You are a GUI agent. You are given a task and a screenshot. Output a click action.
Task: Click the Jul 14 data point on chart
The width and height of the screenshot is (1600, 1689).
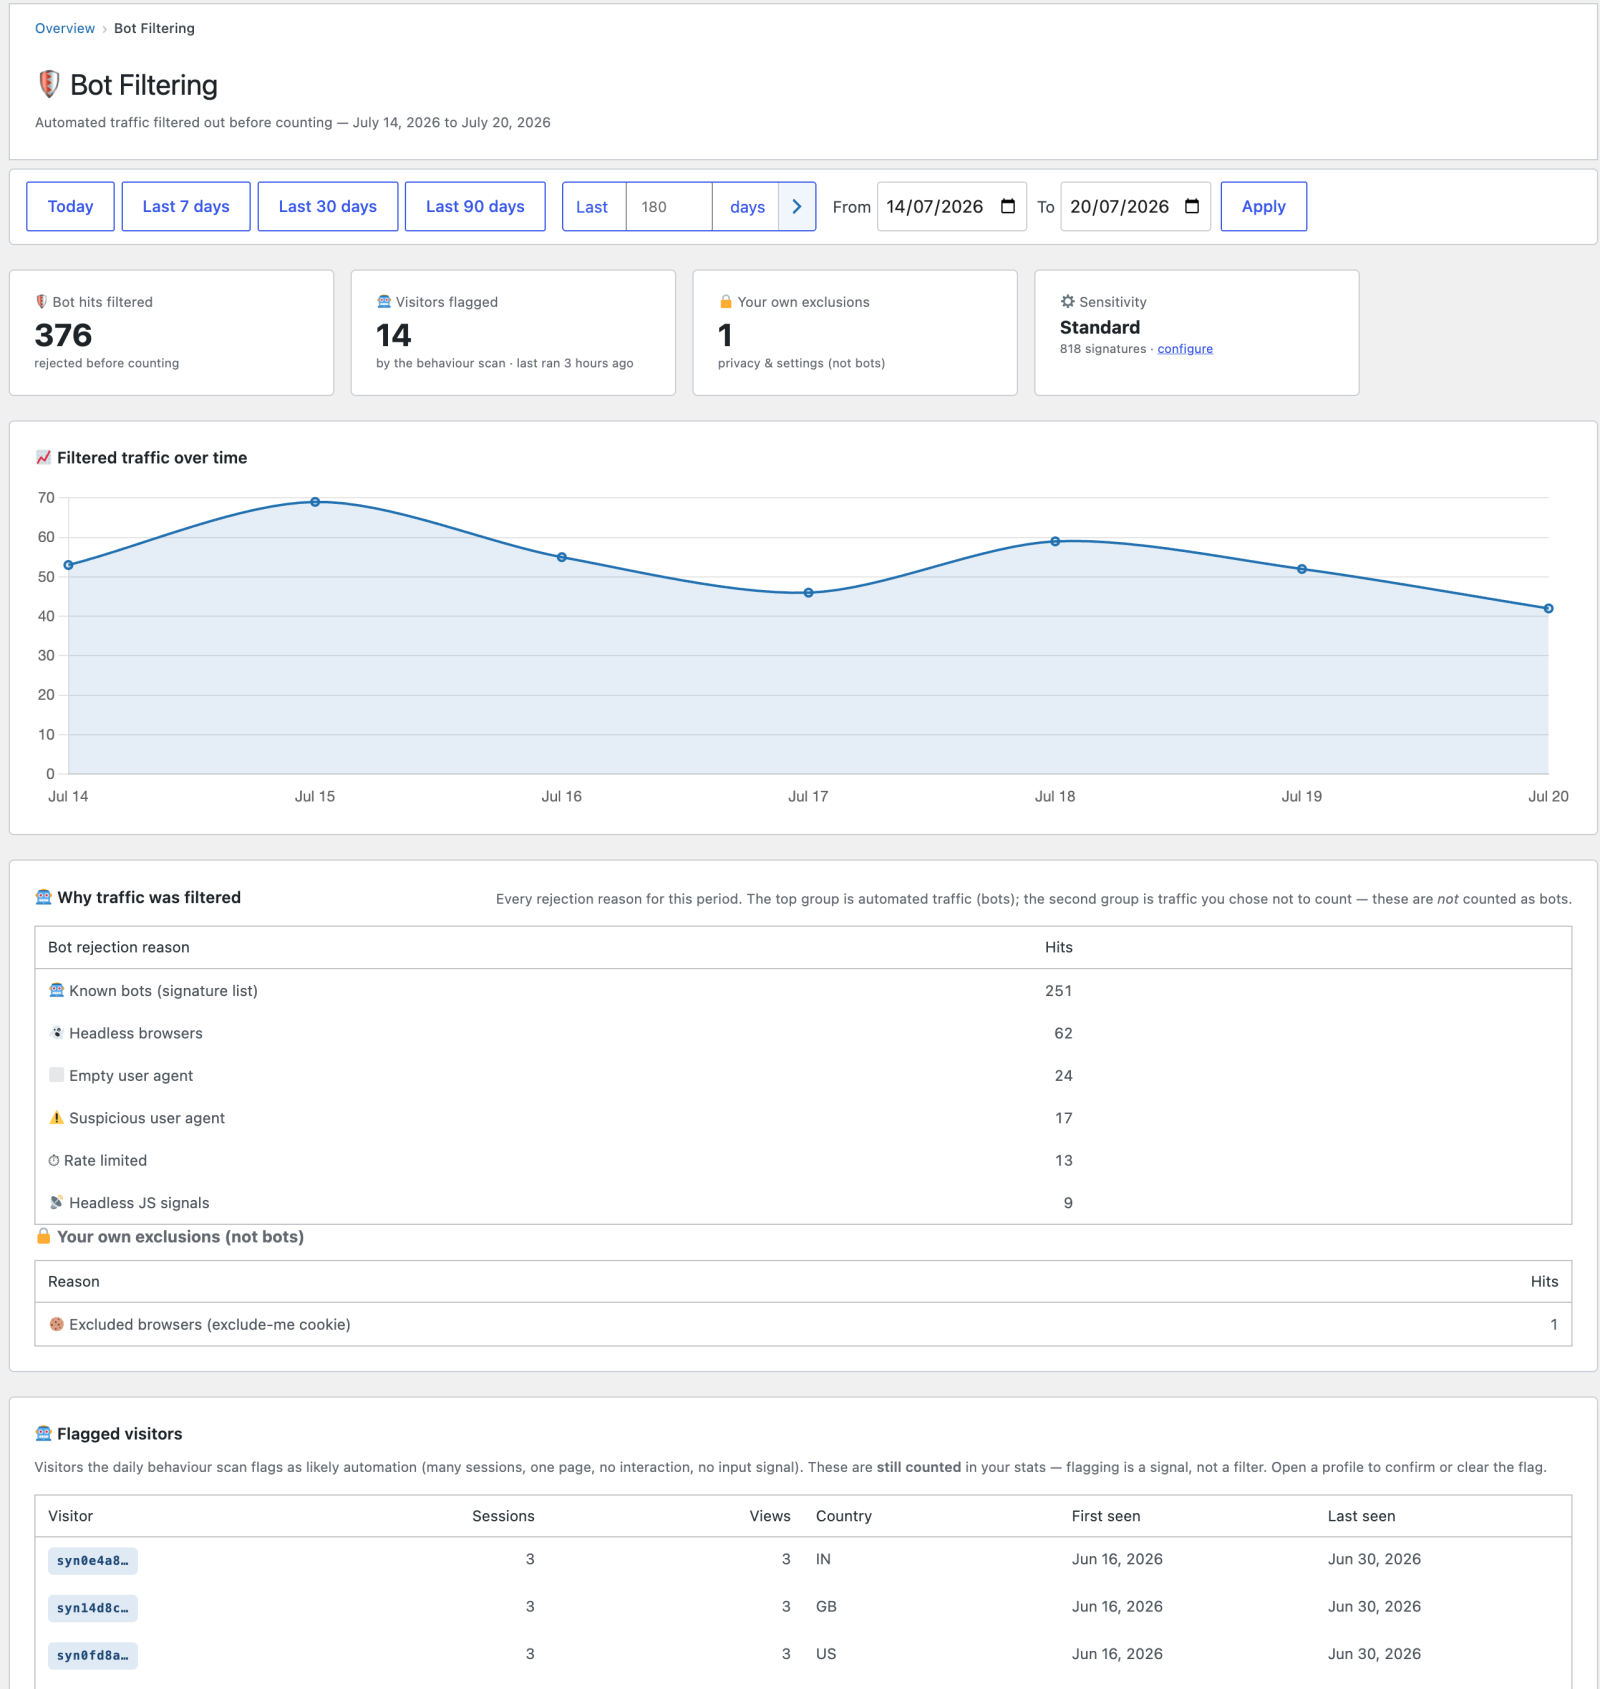68,565
